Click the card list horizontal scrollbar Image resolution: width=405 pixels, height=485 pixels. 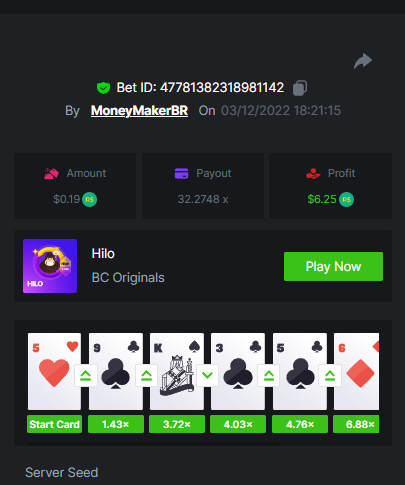[153, 444]
